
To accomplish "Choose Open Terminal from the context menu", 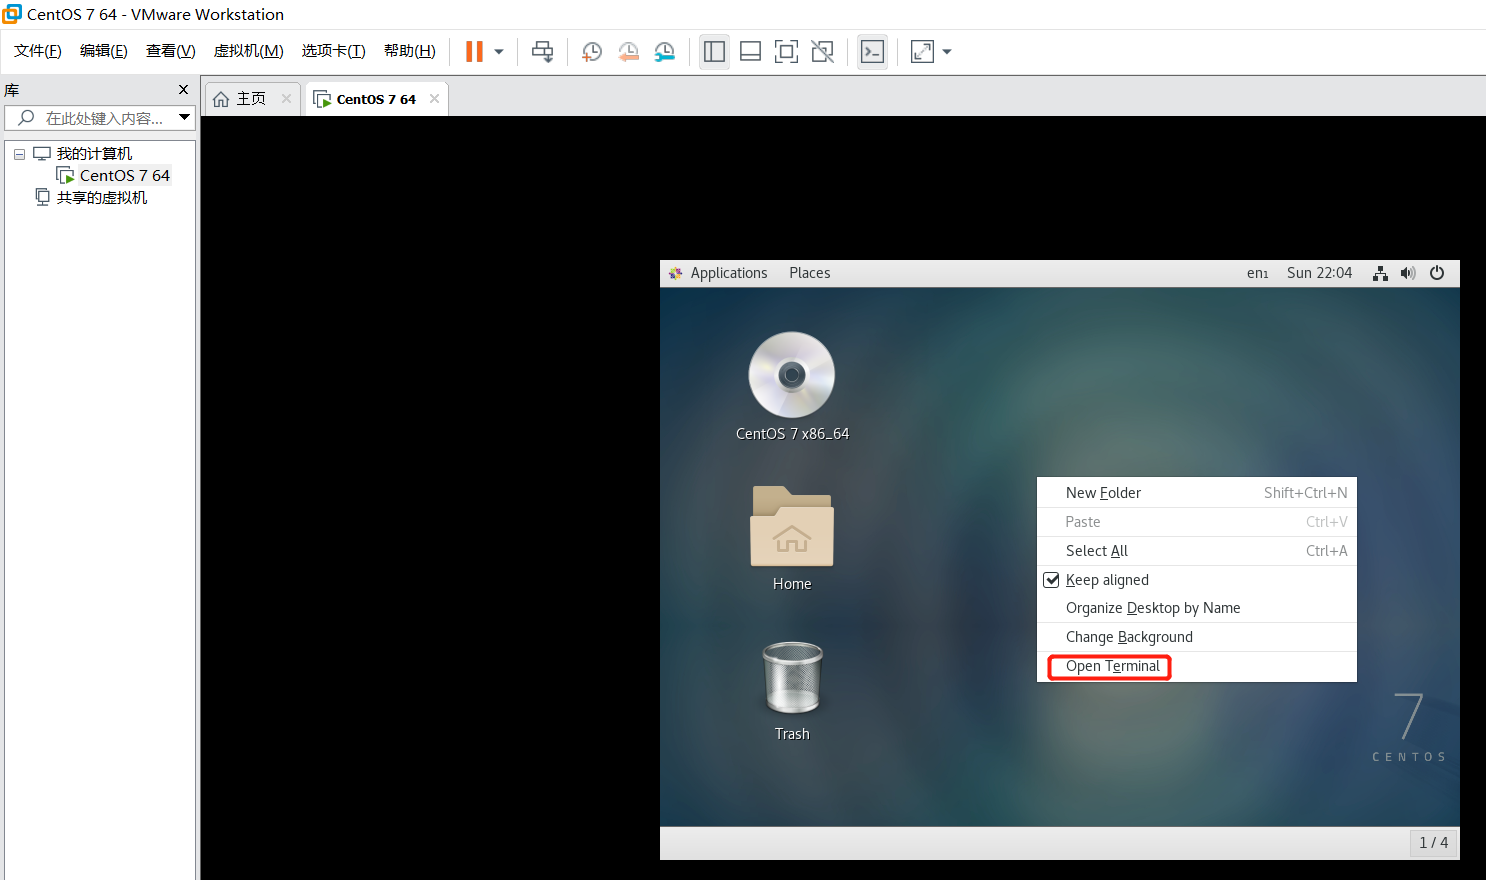I will tap(1197, 666).
